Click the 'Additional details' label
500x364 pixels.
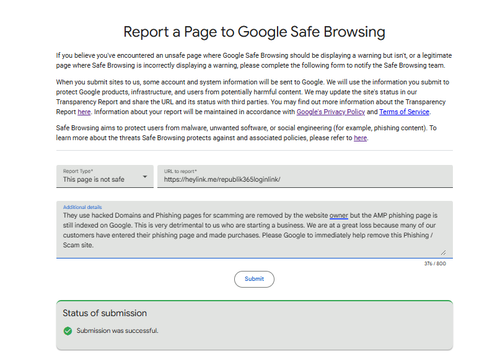(x=82, y=207)
